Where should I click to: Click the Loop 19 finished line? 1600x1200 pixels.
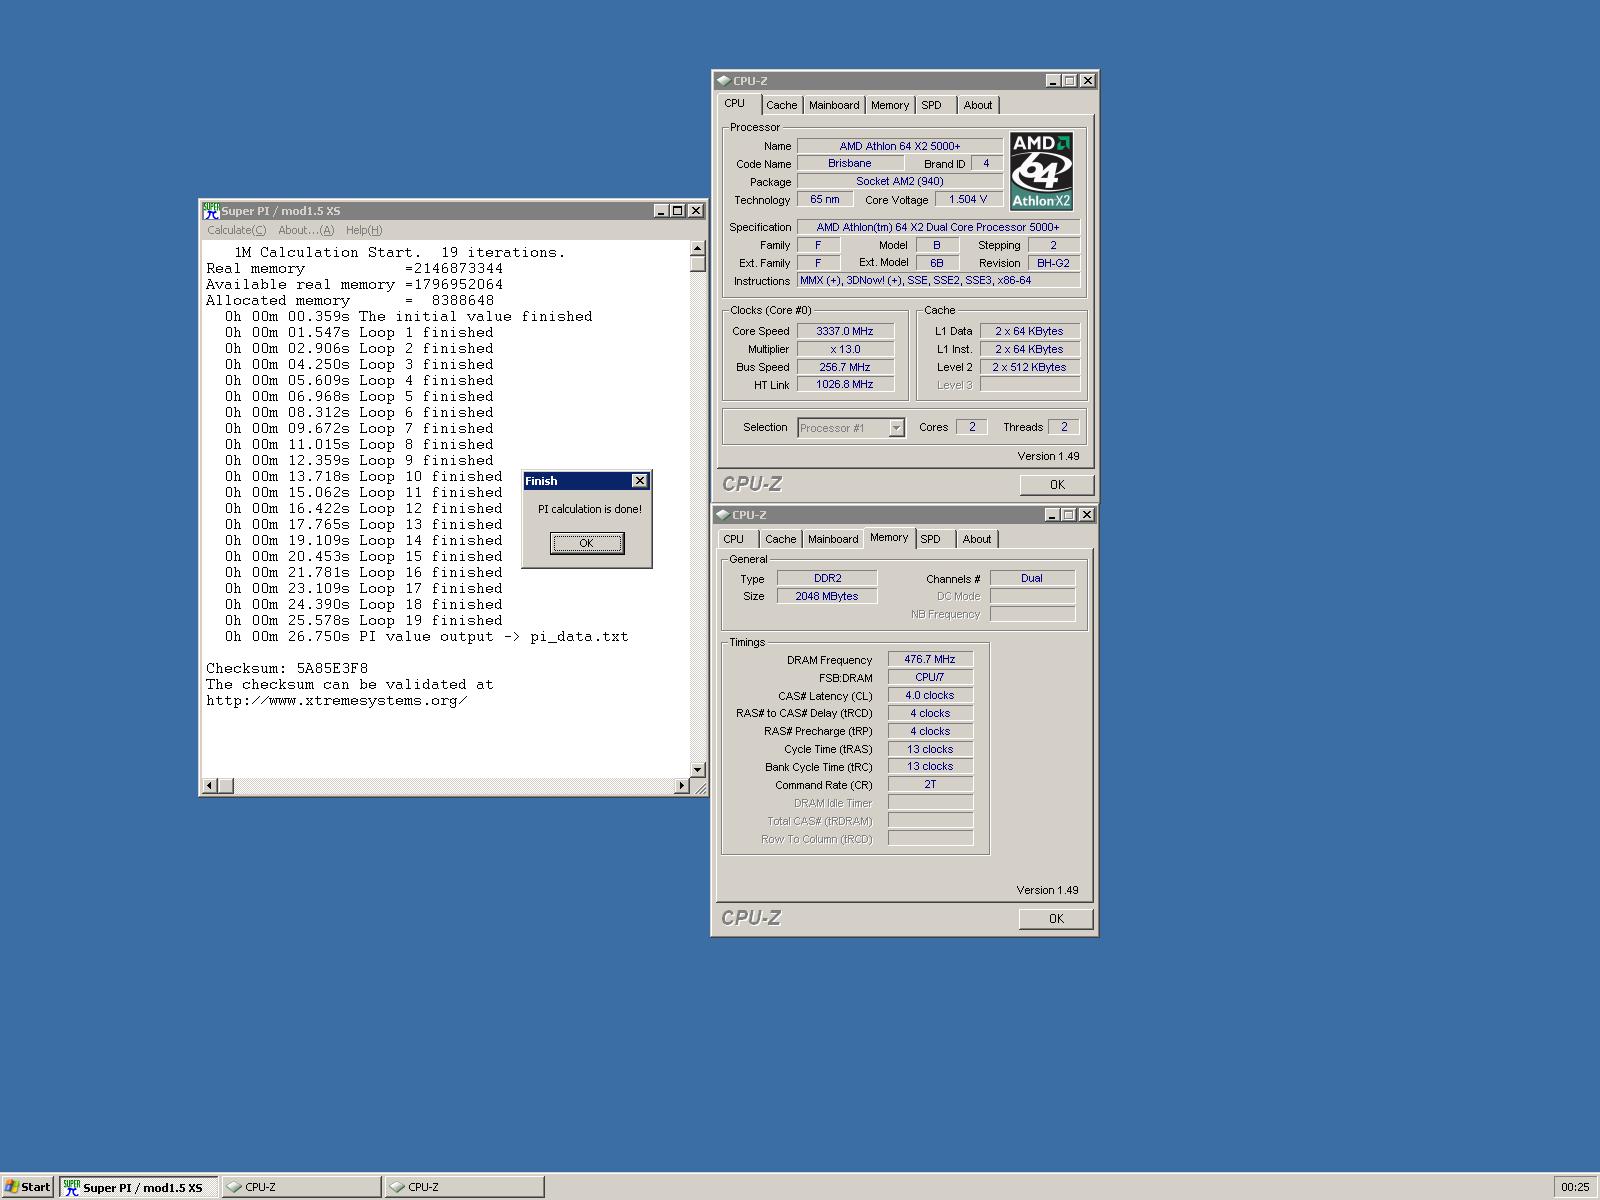364,621
